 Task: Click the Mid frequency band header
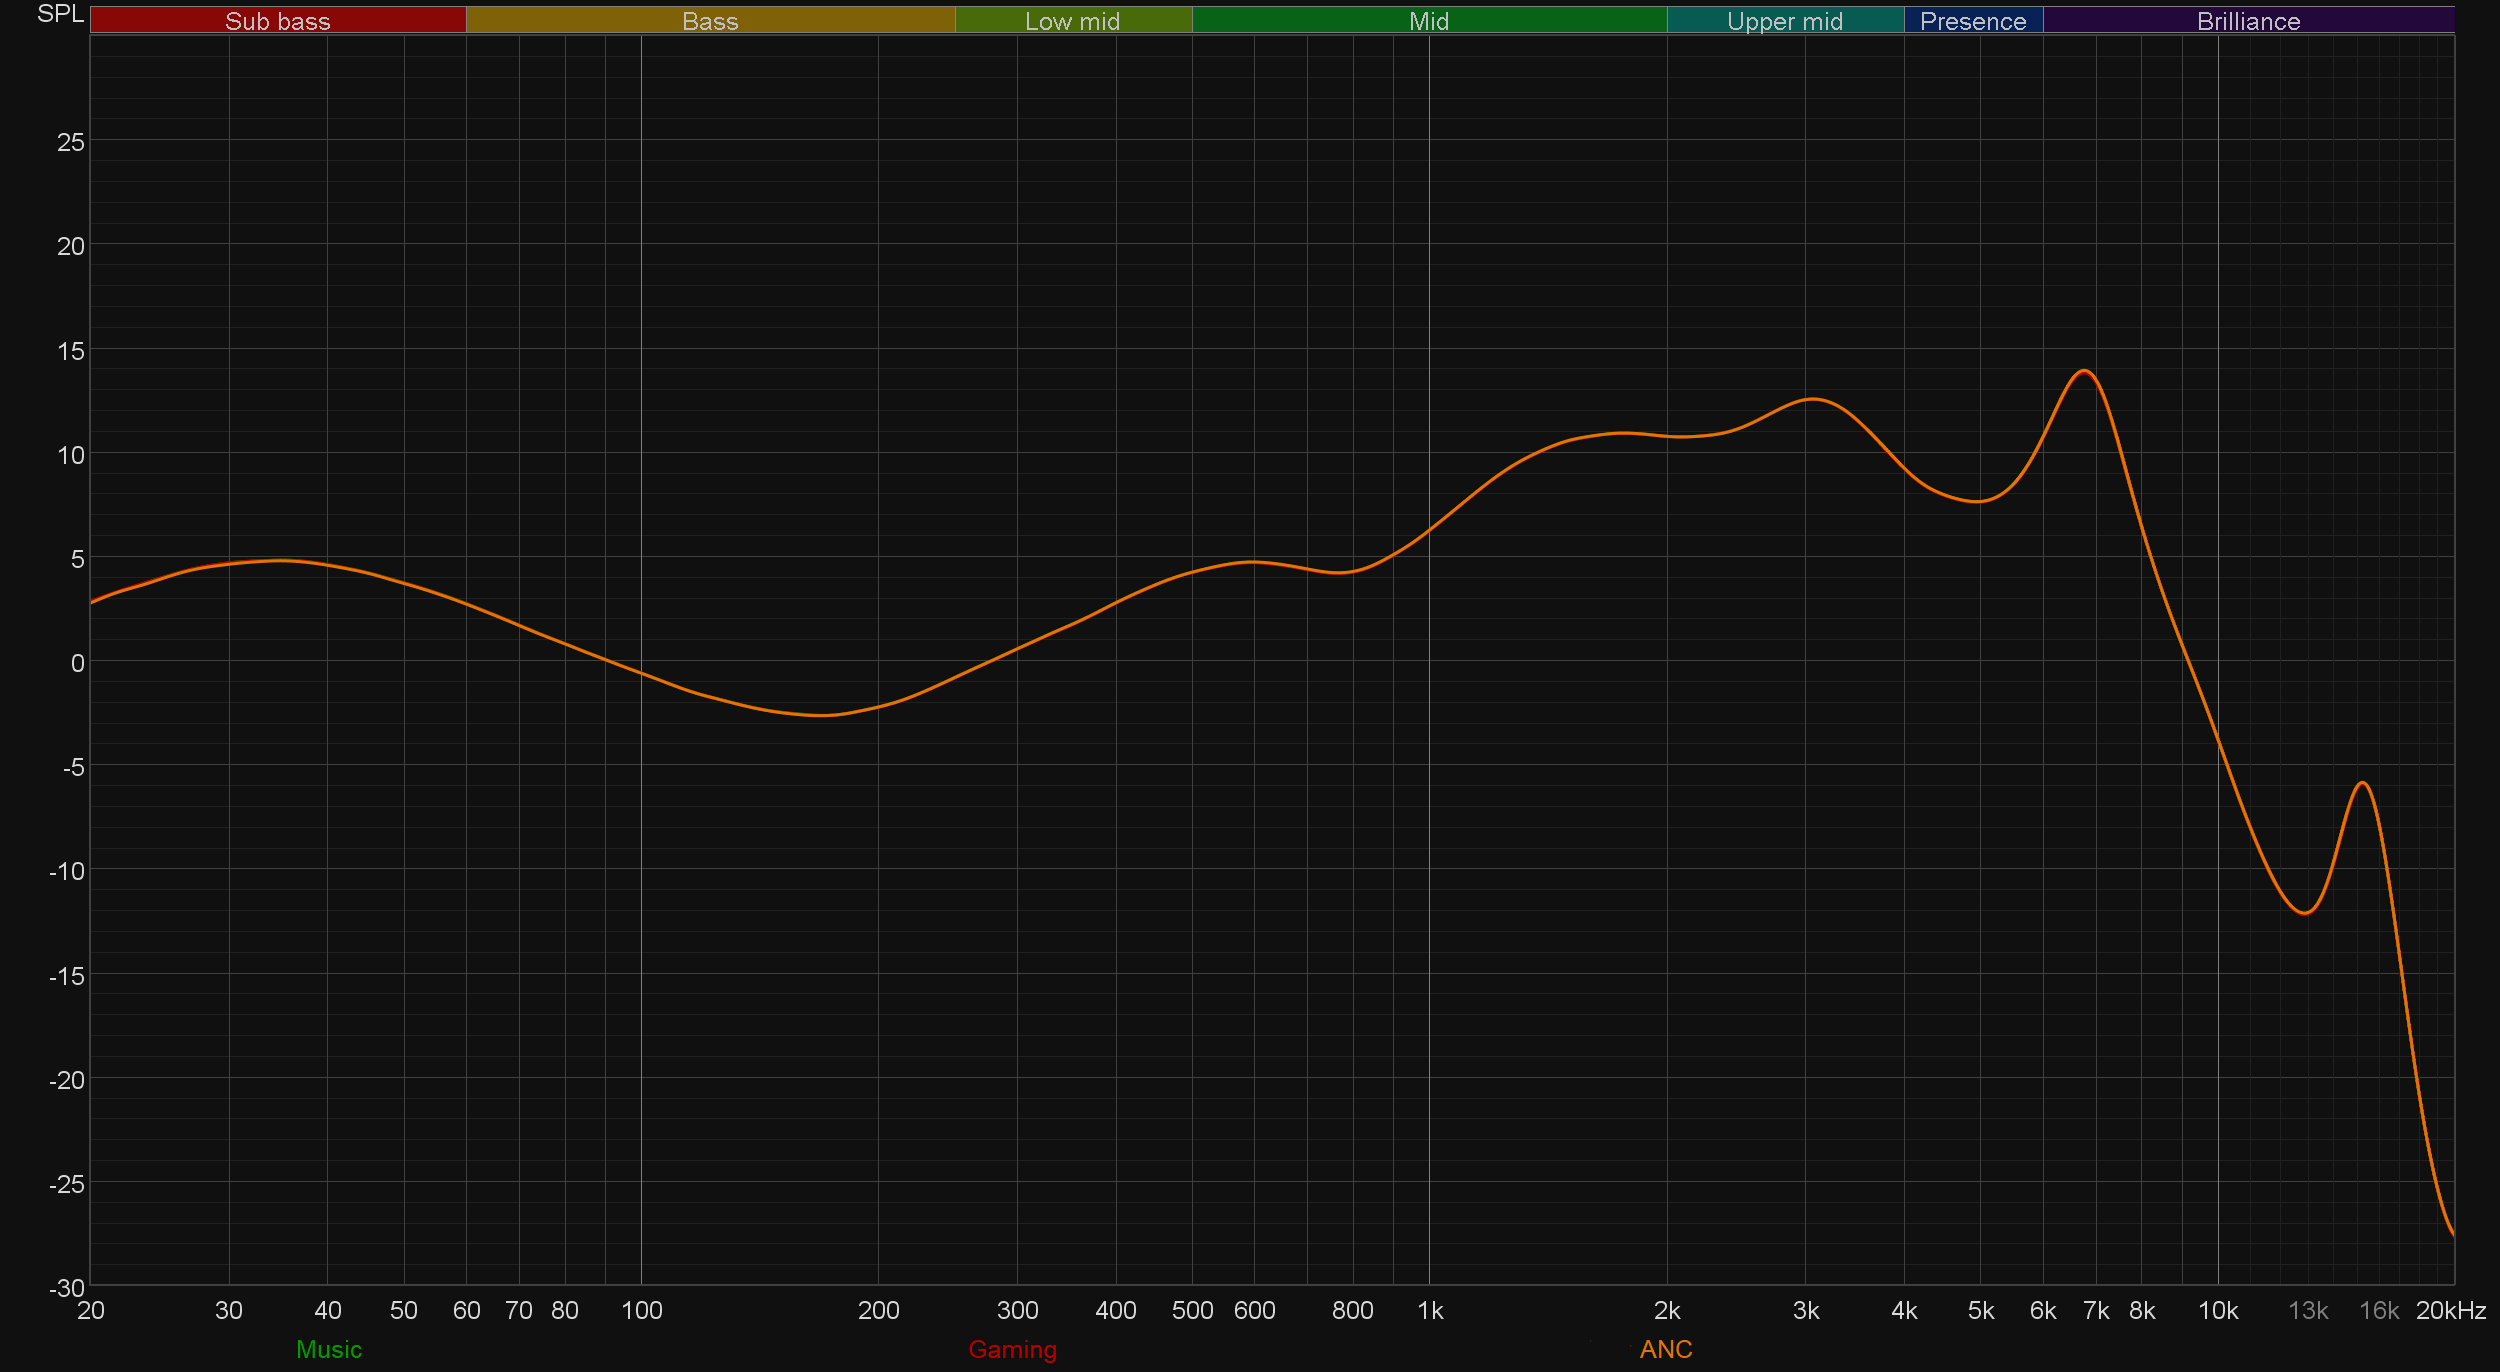pos(1428,21)
